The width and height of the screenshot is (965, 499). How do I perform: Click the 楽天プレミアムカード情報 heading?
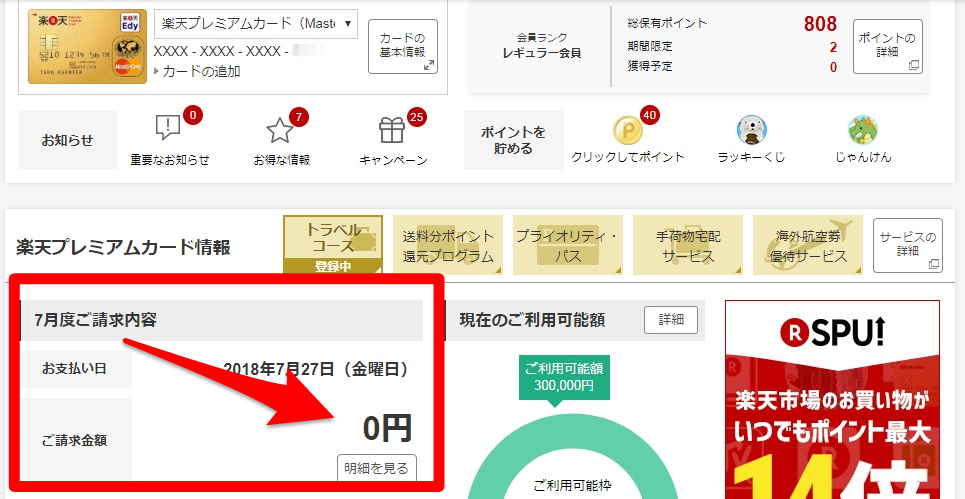pos(124,247)
